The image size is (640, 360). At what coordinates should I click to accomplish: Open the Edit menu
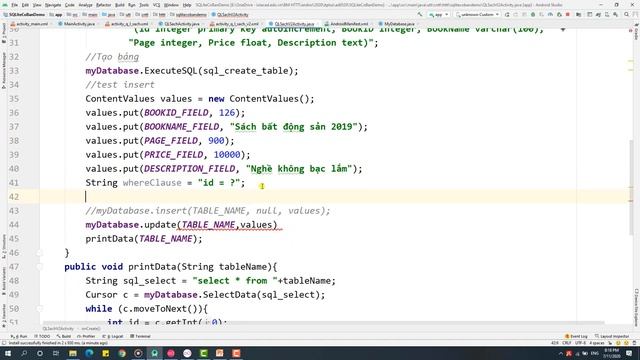[25, 5]
